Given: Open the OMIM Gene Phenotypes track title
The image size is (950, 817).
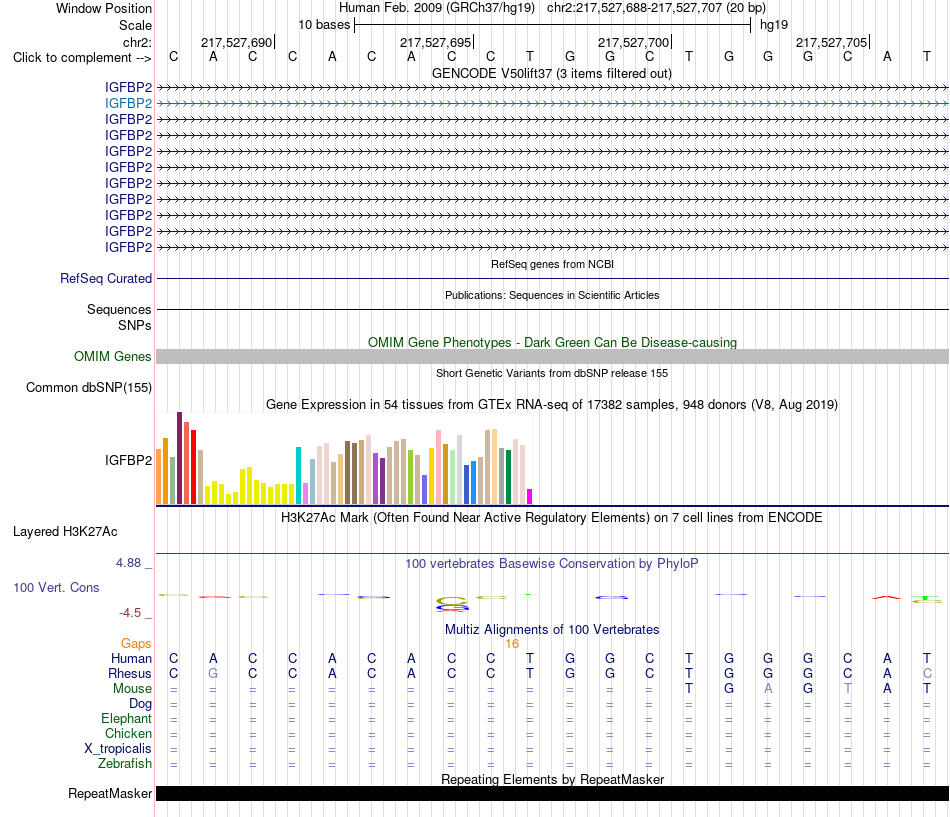Looking at the screenshot, I should 552,342.
